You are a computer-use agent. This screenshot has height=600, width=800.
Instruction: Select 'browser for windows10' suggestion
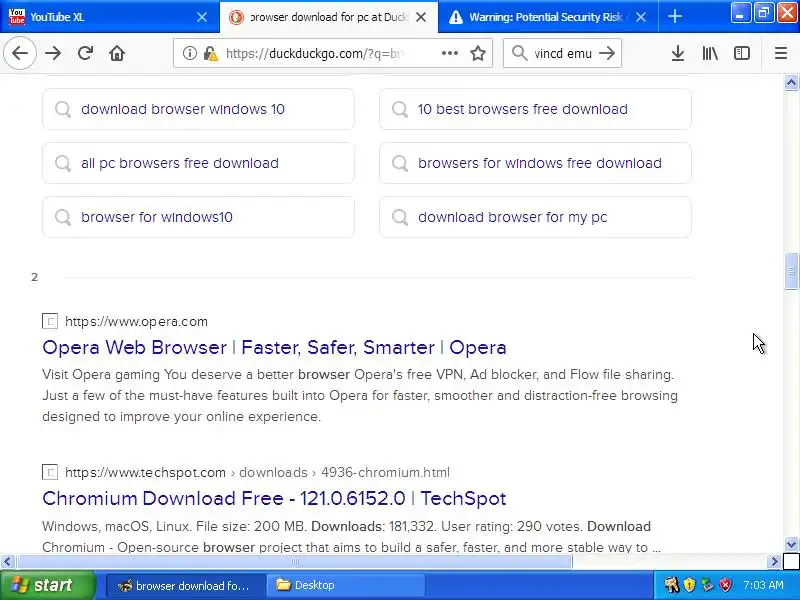pos(198,217)
